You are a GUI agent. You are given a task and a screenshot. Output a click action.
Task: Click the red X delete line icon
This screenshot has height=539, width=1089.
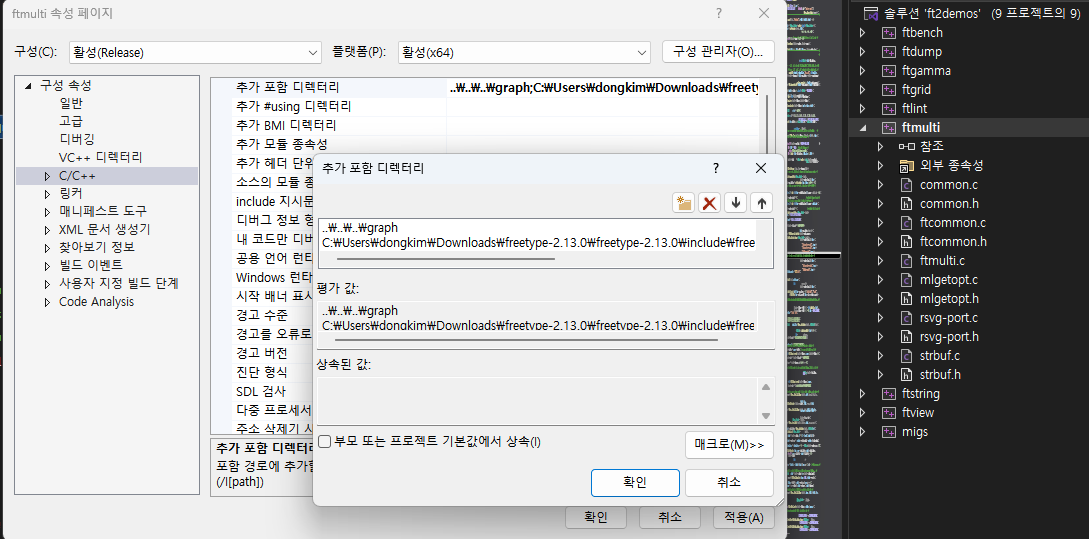(709, 203)
